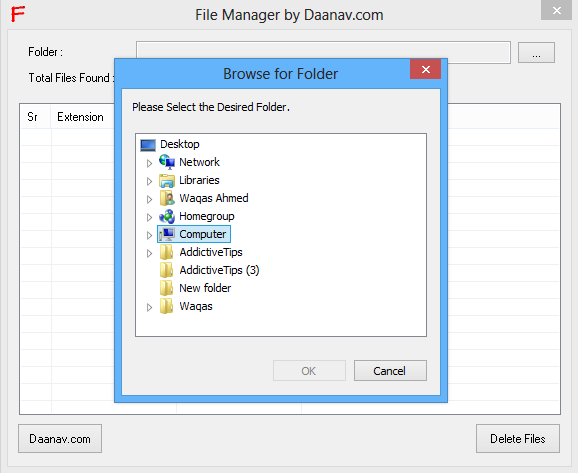Cancel the Browse for Folder dialog
The image size is (578, 473).
point(390,371)
